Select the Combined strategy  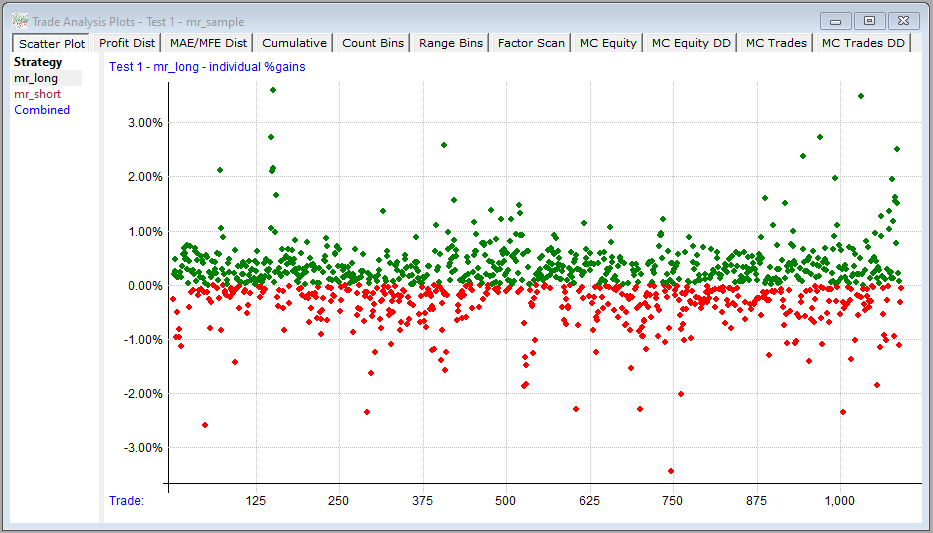point(42,110)
